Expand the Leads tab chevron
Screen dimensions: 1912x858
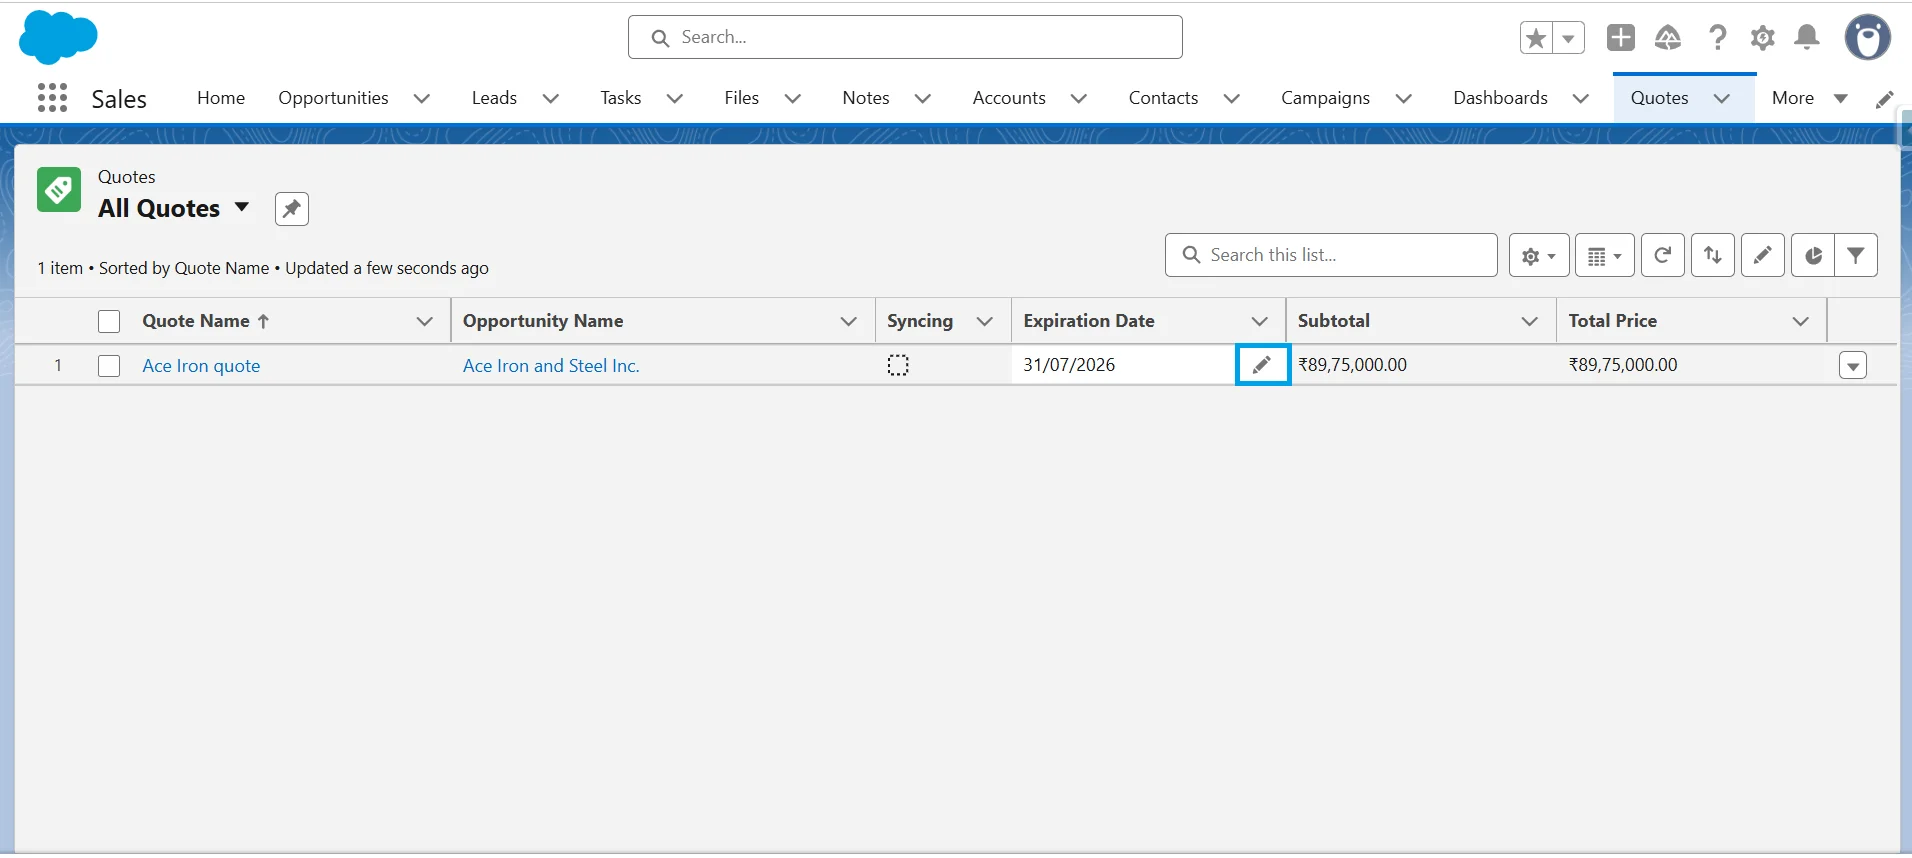(x=551, y=98)
